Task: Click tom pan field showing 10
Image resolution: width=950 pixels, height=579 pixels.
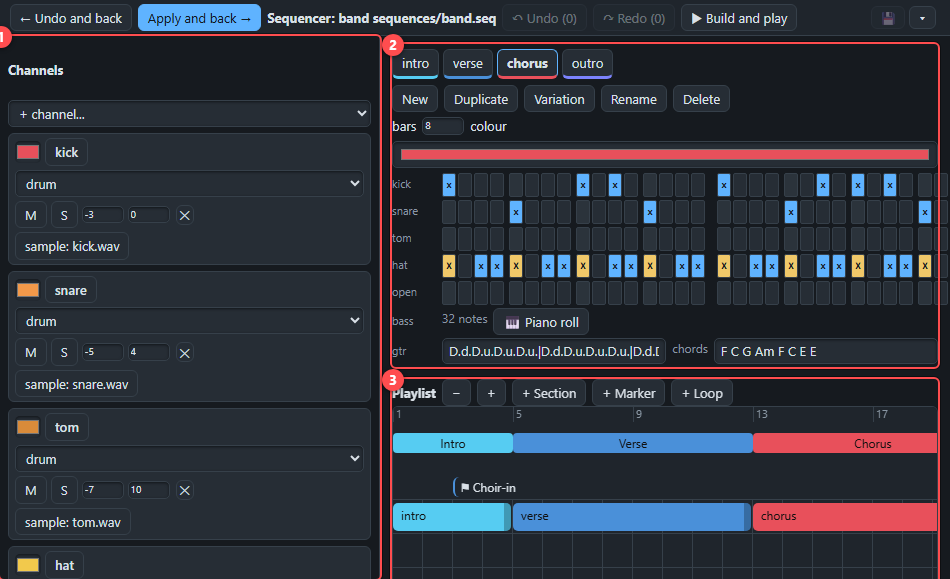Action: pos(149,489)
